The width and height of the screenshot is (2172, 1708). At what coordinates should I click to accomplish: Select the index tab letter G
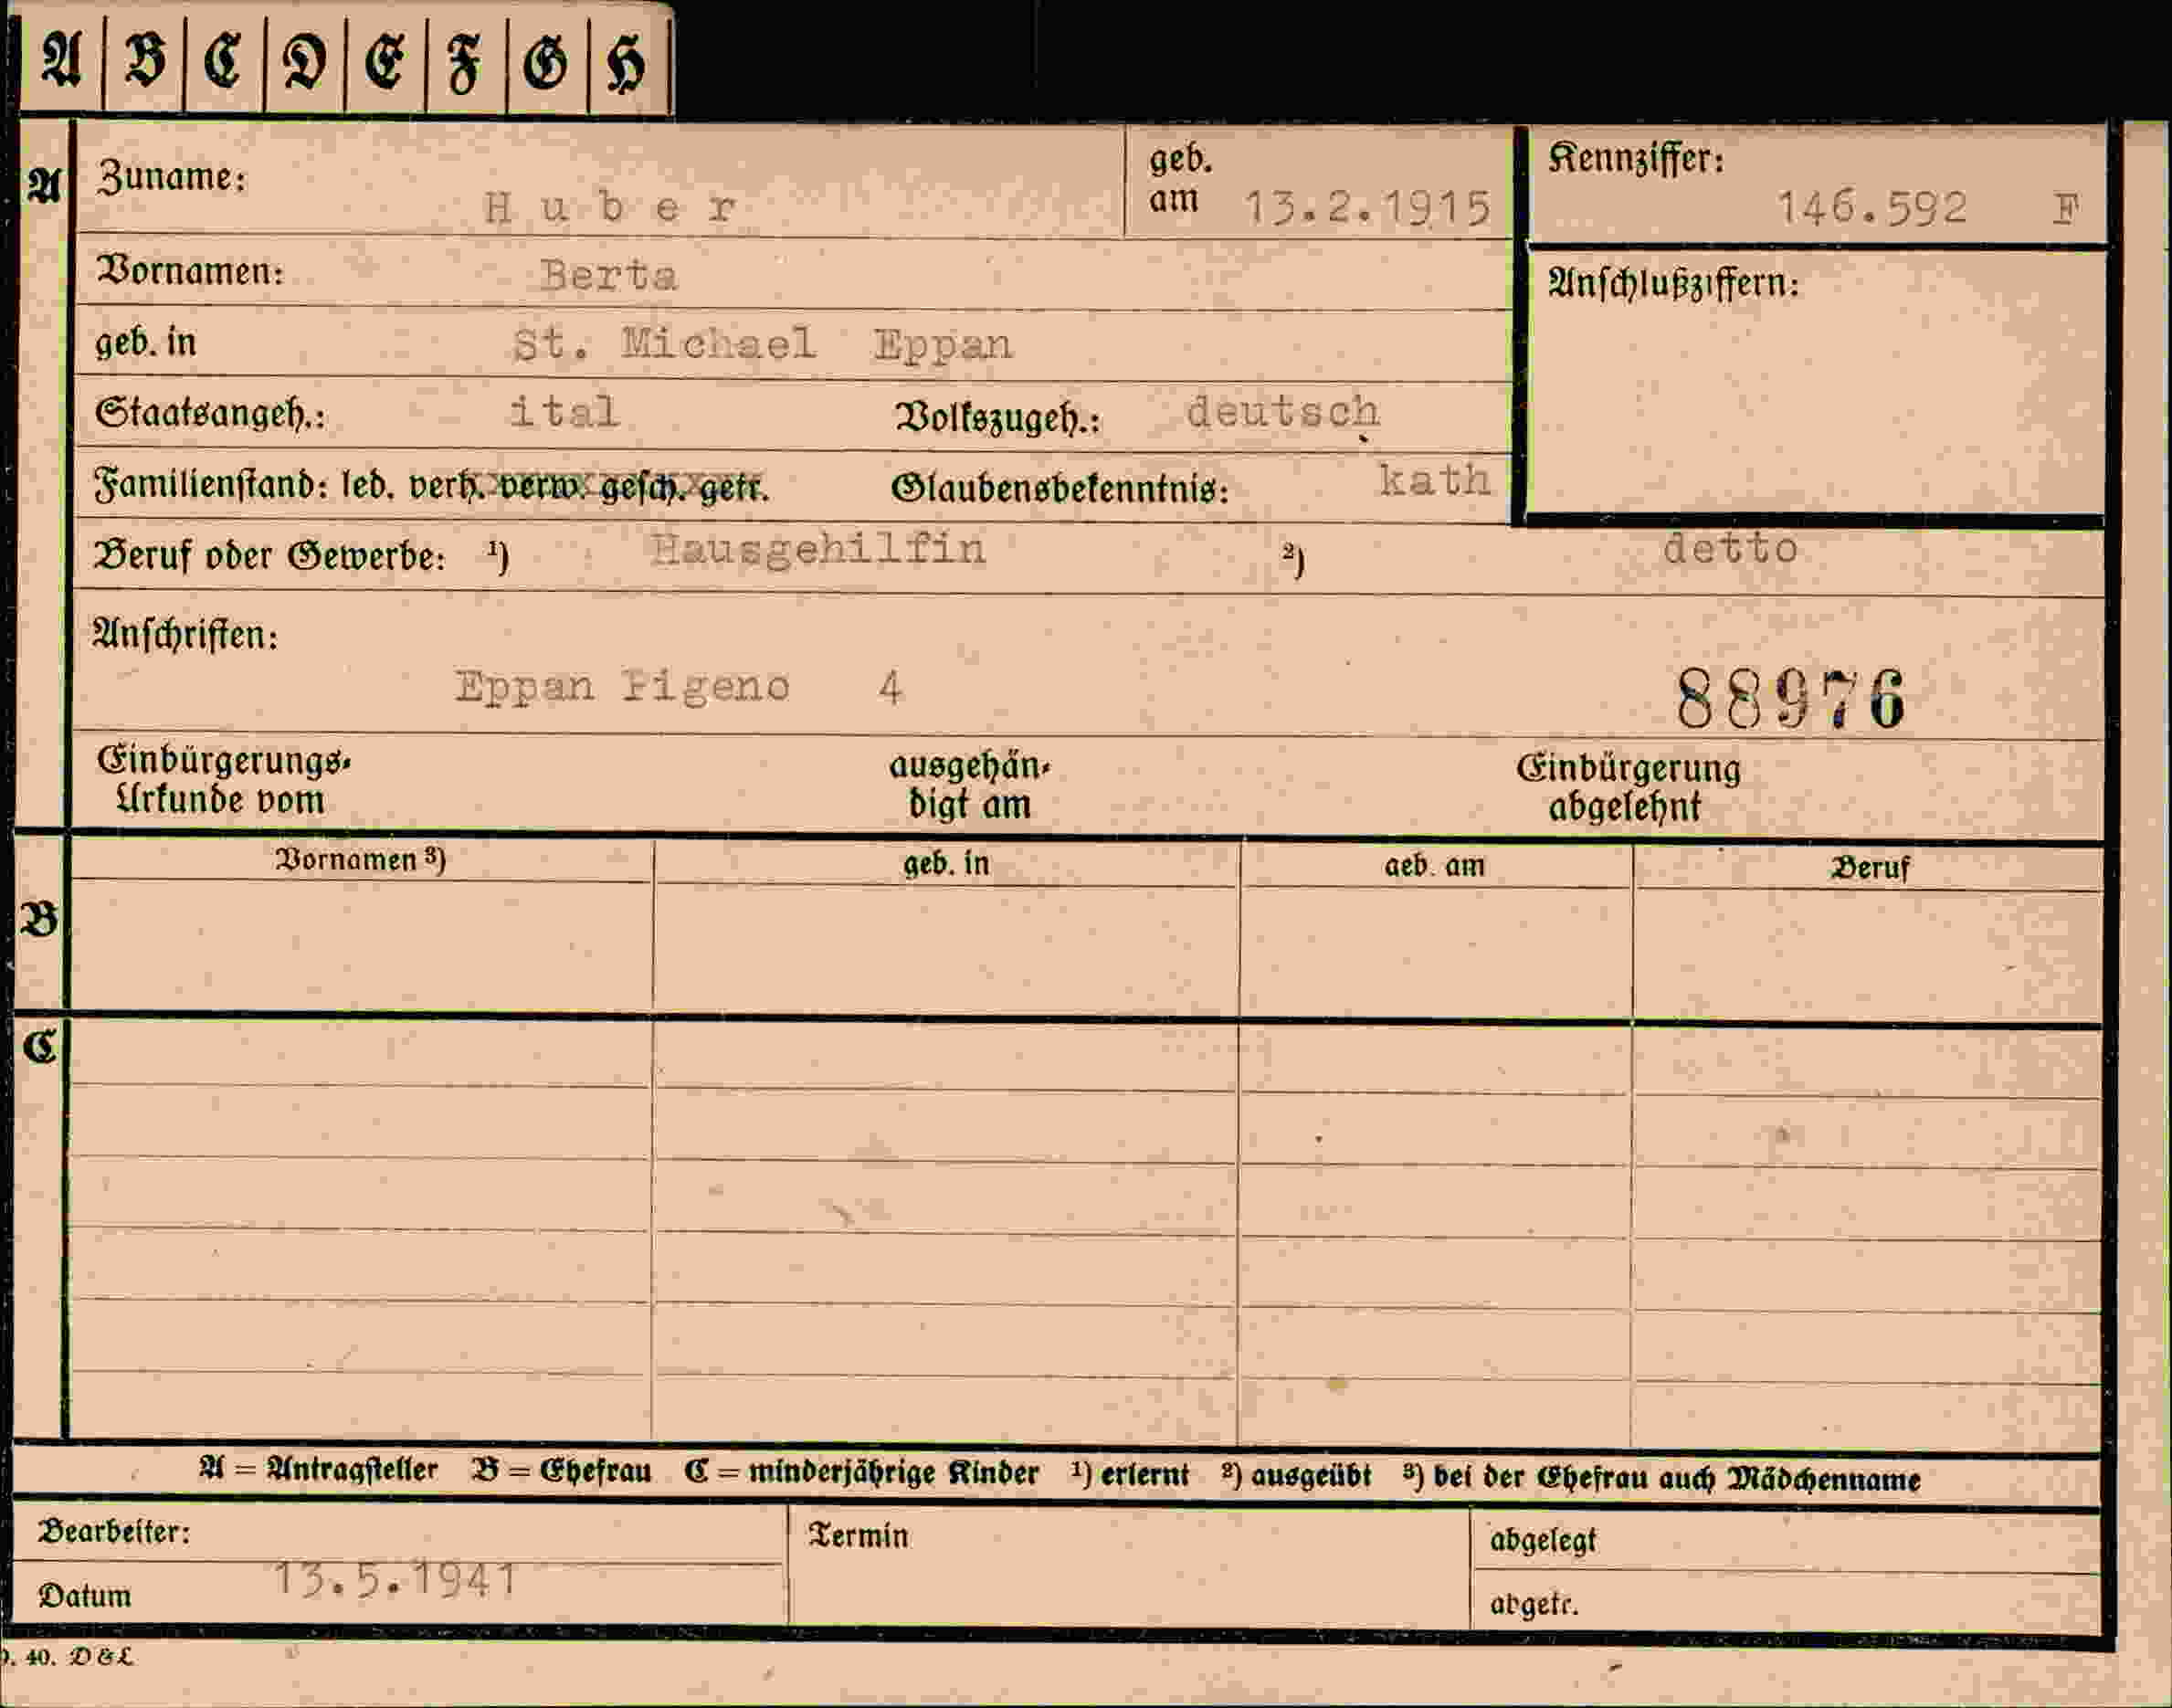coord(546,64)
